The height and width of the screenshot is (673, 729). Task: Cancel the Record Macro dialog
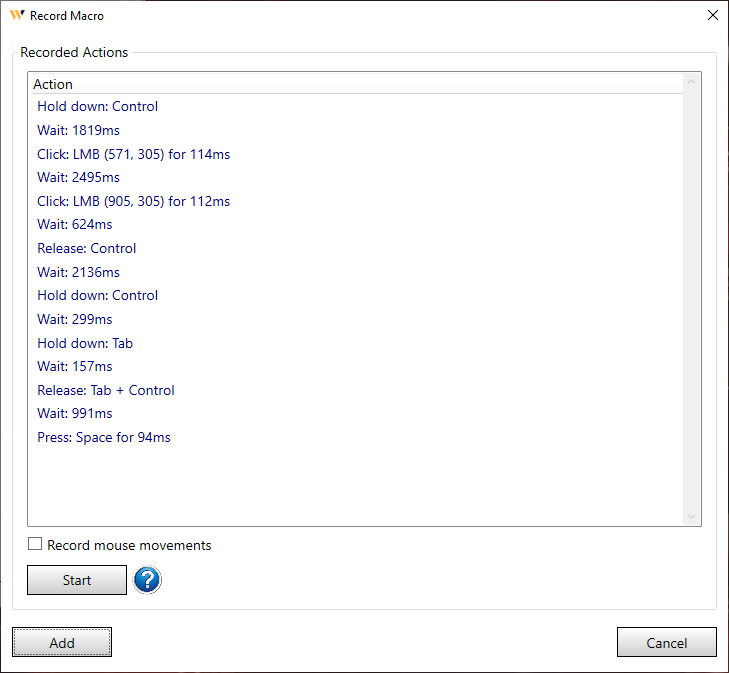click(666, 642)
